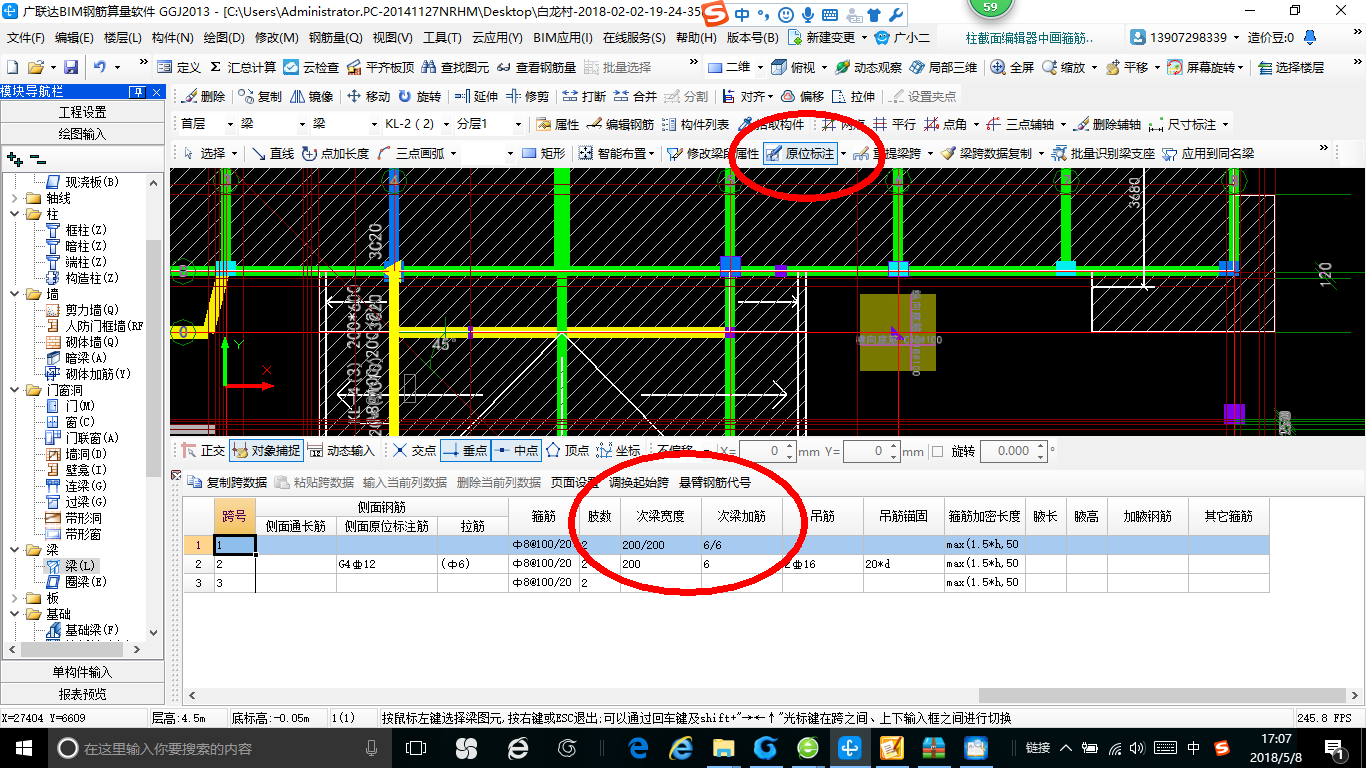Start 动态观察 dynamic orbit view
Viewport: 1366px width, 768px height.
(869, 67)
